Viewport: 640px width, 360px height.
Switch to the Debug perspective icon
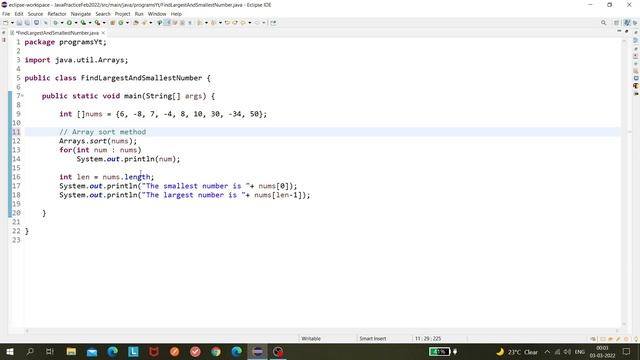tap(635, 23)
